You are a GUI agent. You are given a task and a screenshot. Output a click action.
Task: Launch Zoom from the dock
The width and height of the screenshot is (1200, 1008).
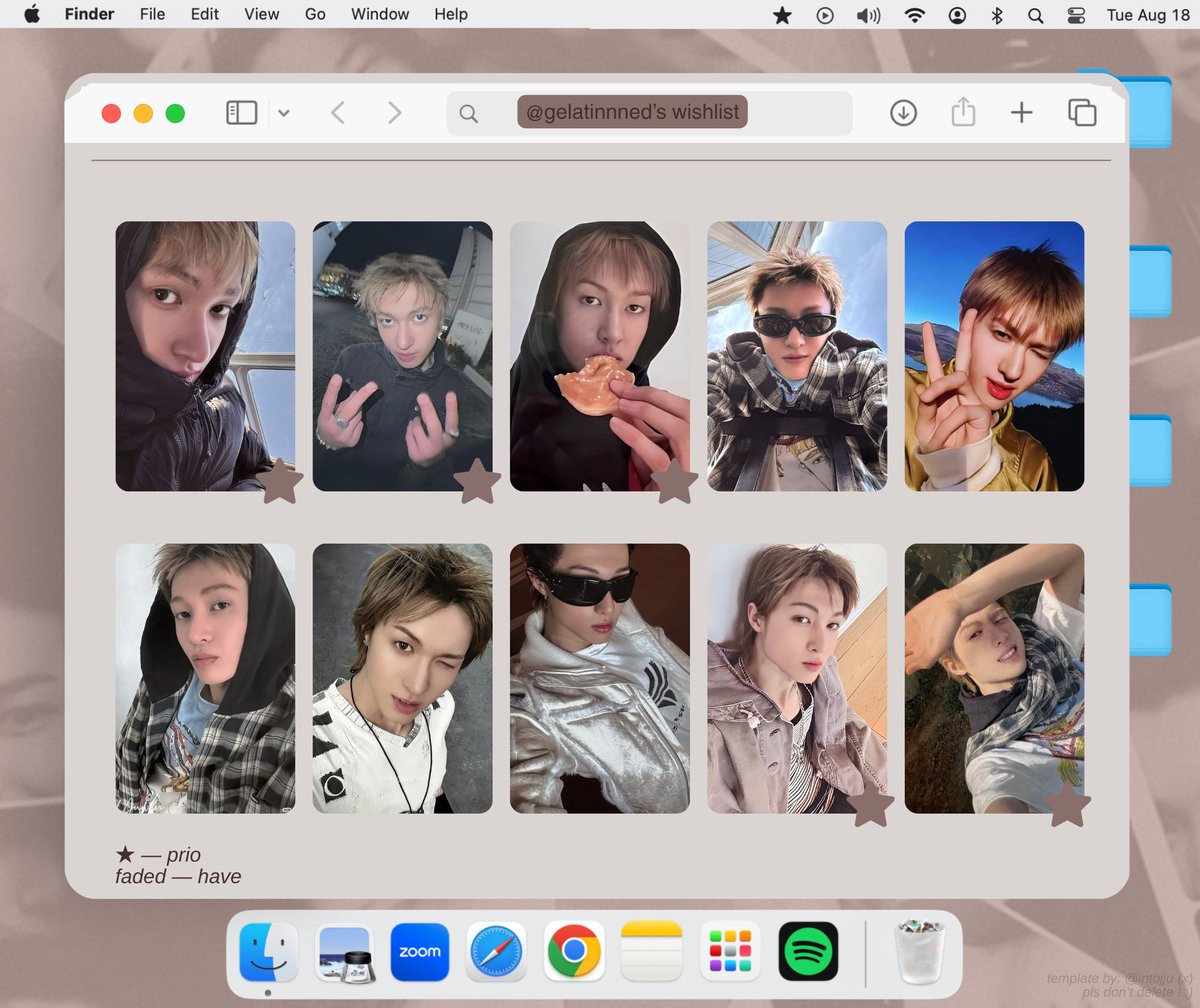[x=420, y=951]
